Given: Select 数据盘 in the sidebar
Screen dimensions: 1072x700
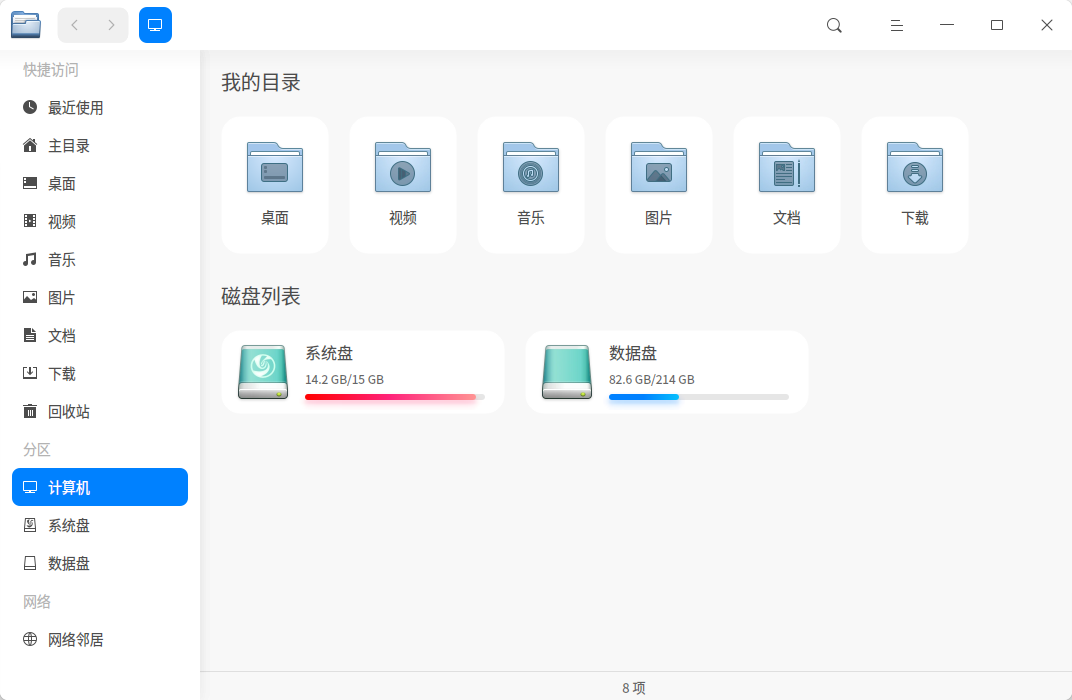Looking at the screenshot, I should (x=100, y=563).
